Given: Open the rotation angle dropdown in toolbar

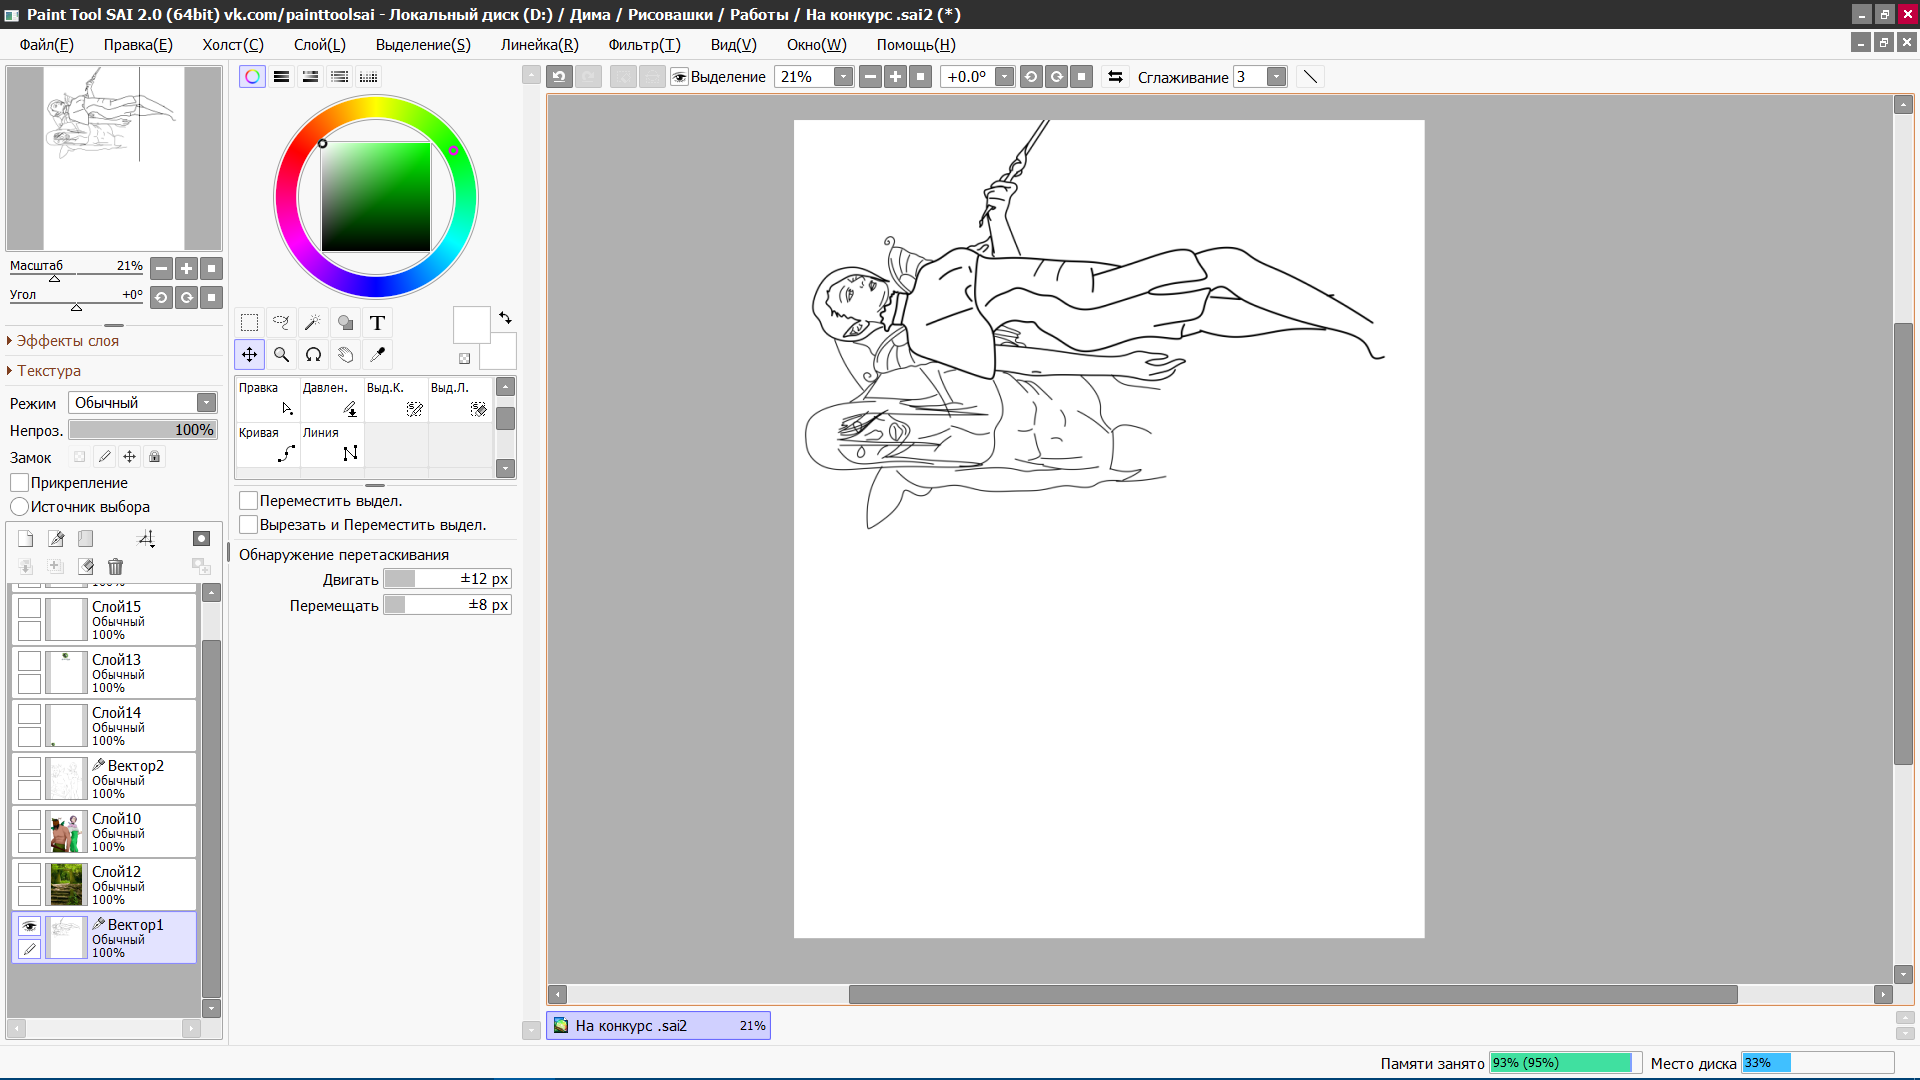Looking at the screenshot, I should (x=1004, y=77).
